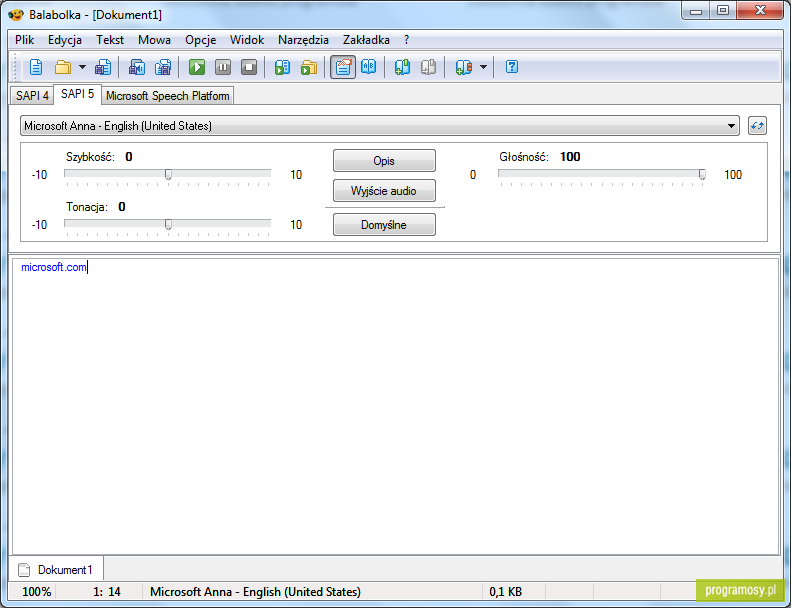Switch to the SAPI 4 tab
Image resolution: width=791 pixels, height=608 pixels.
tap(32, 96)
